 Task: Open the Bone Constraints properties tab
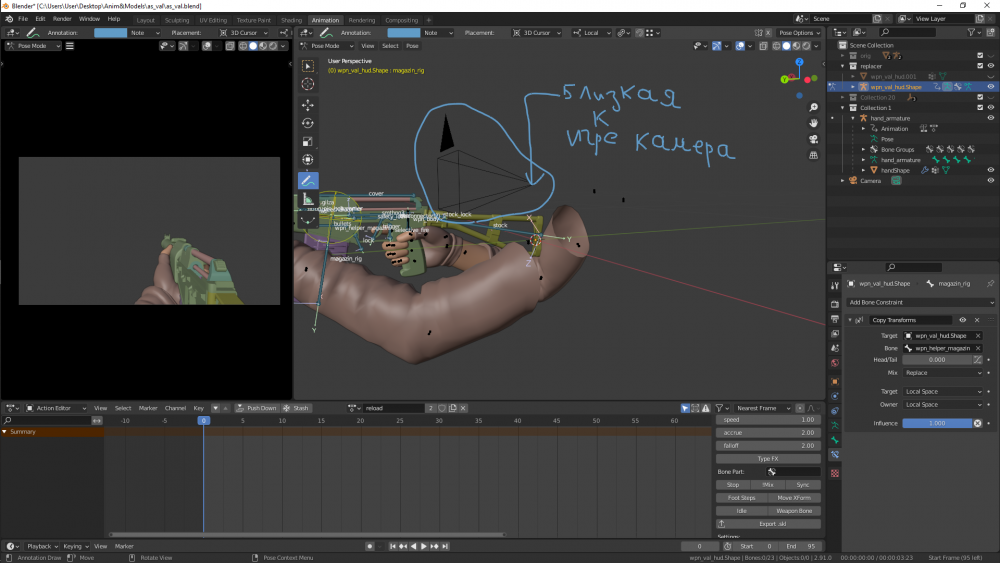[835, 455]
